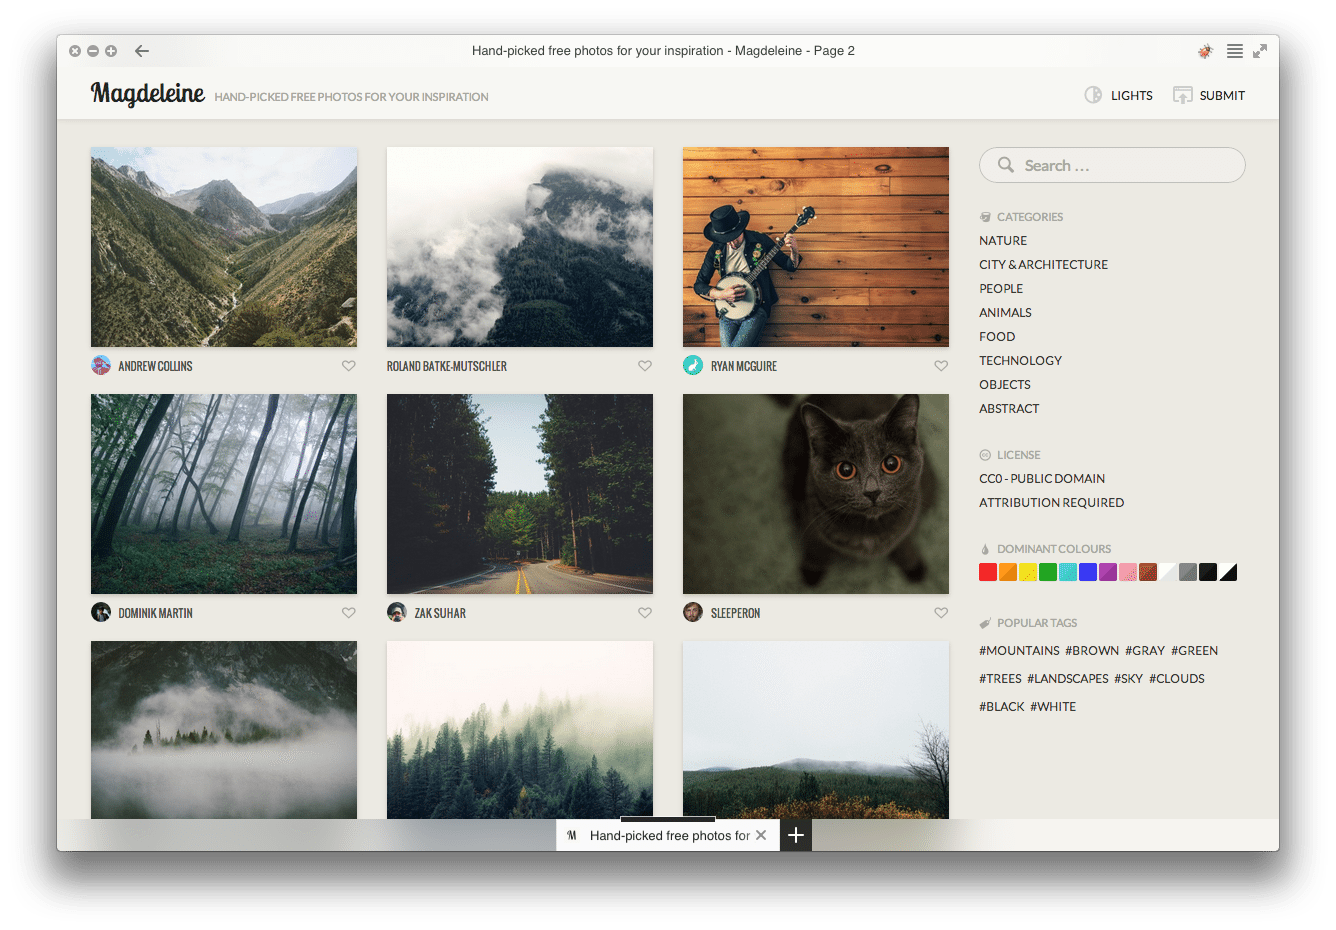This screenshot has width=1336, height=930.
Task: Pick the brown dominant colour swatch
Action: point(1148,572)
